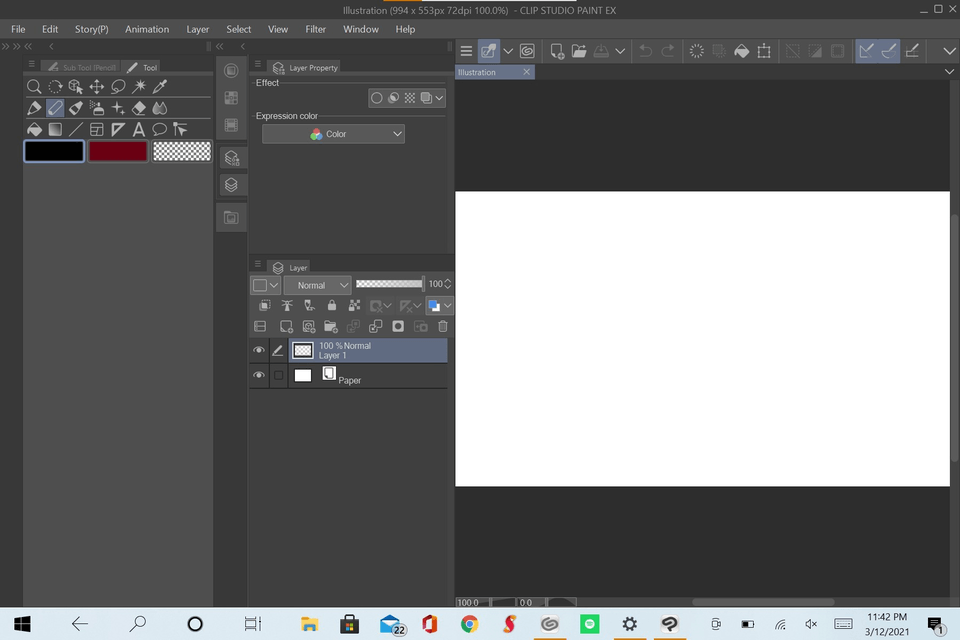Toggle Snap to Special Ruler in command bar
Image resolution: width=960 pixels, height=640 pixels.
pos(888,51)
